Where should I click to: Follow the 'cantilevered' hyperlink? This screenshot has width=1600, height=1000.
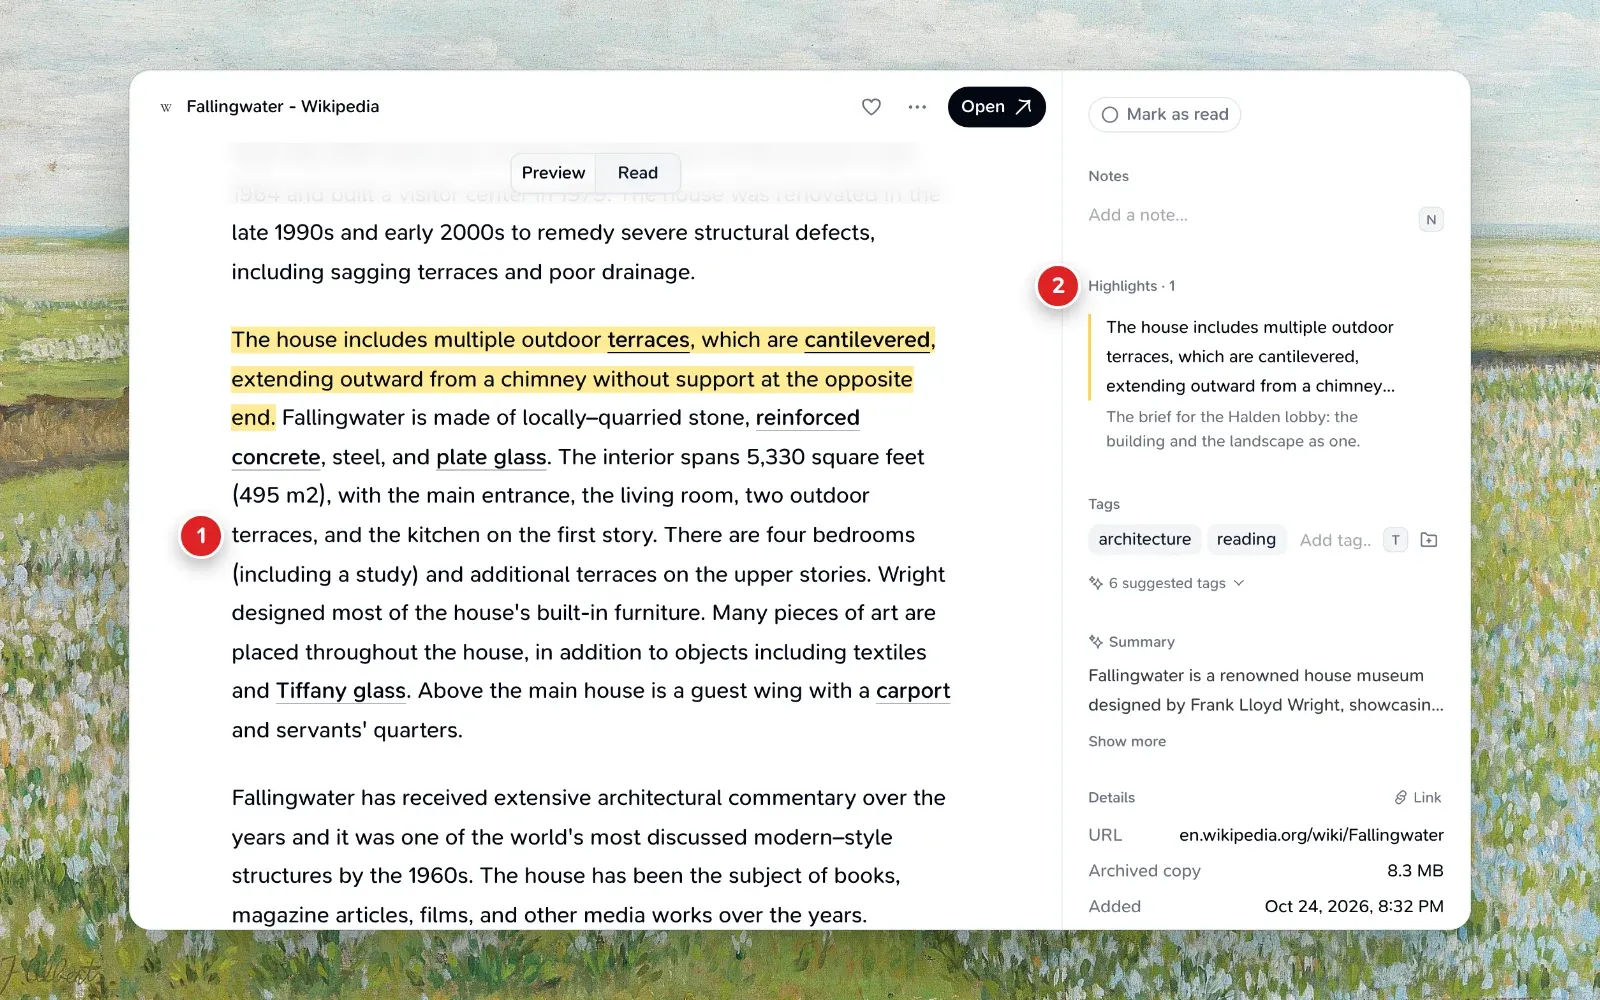tap(867, 340)
